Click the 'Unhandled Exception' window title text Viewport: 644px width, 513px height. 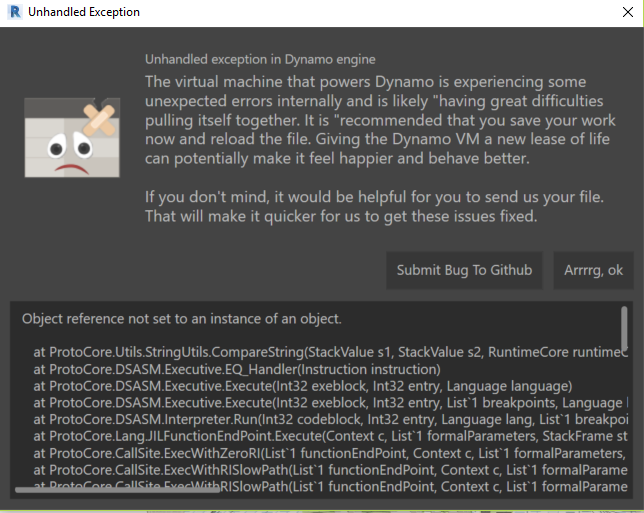point(84,13)
